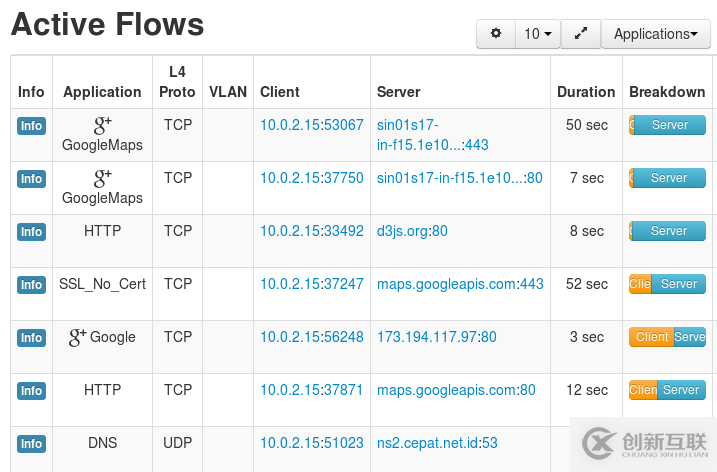Screen dimensions: 717x472
Task: Open the settings gear button
Action: 496,34
